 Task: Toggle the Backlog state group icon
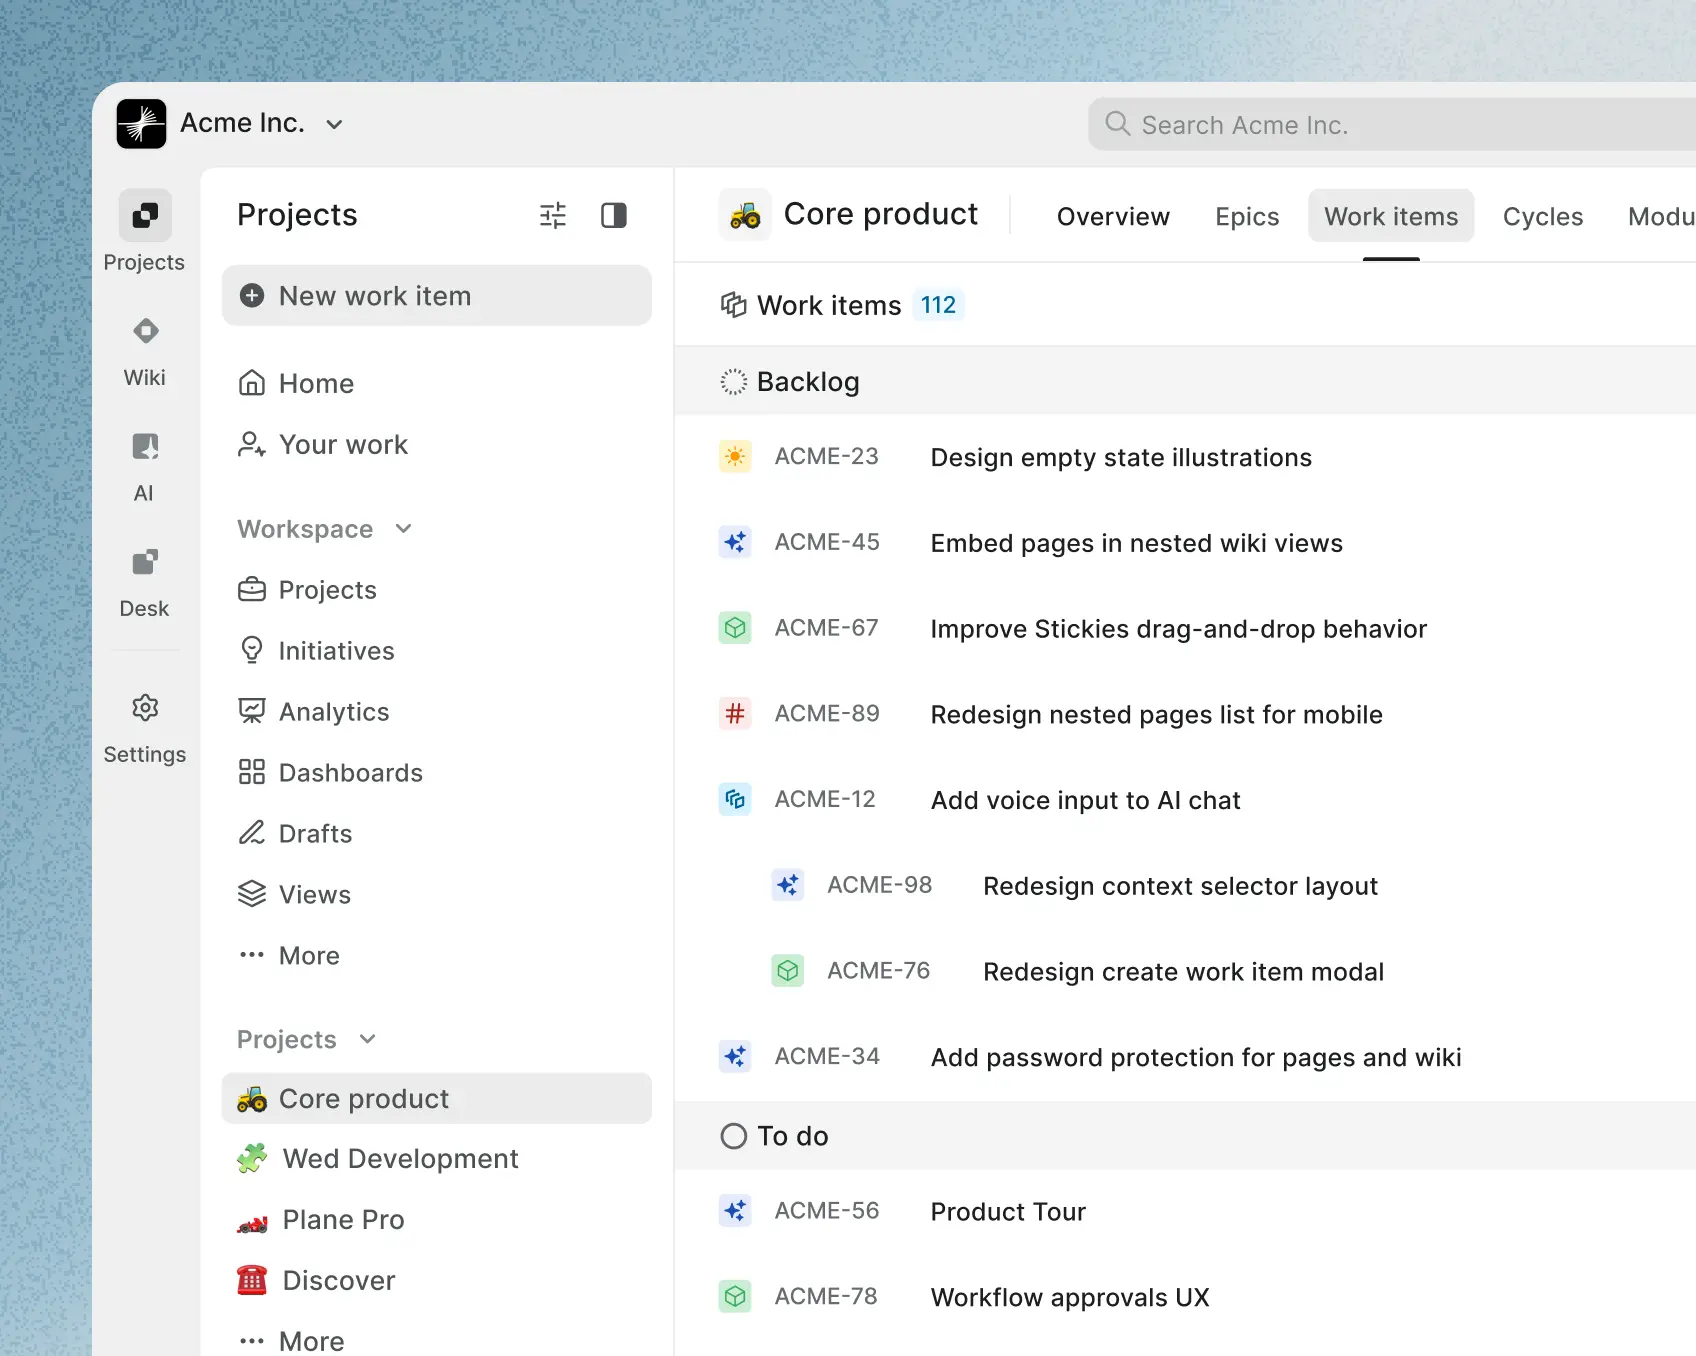(734, 382)
